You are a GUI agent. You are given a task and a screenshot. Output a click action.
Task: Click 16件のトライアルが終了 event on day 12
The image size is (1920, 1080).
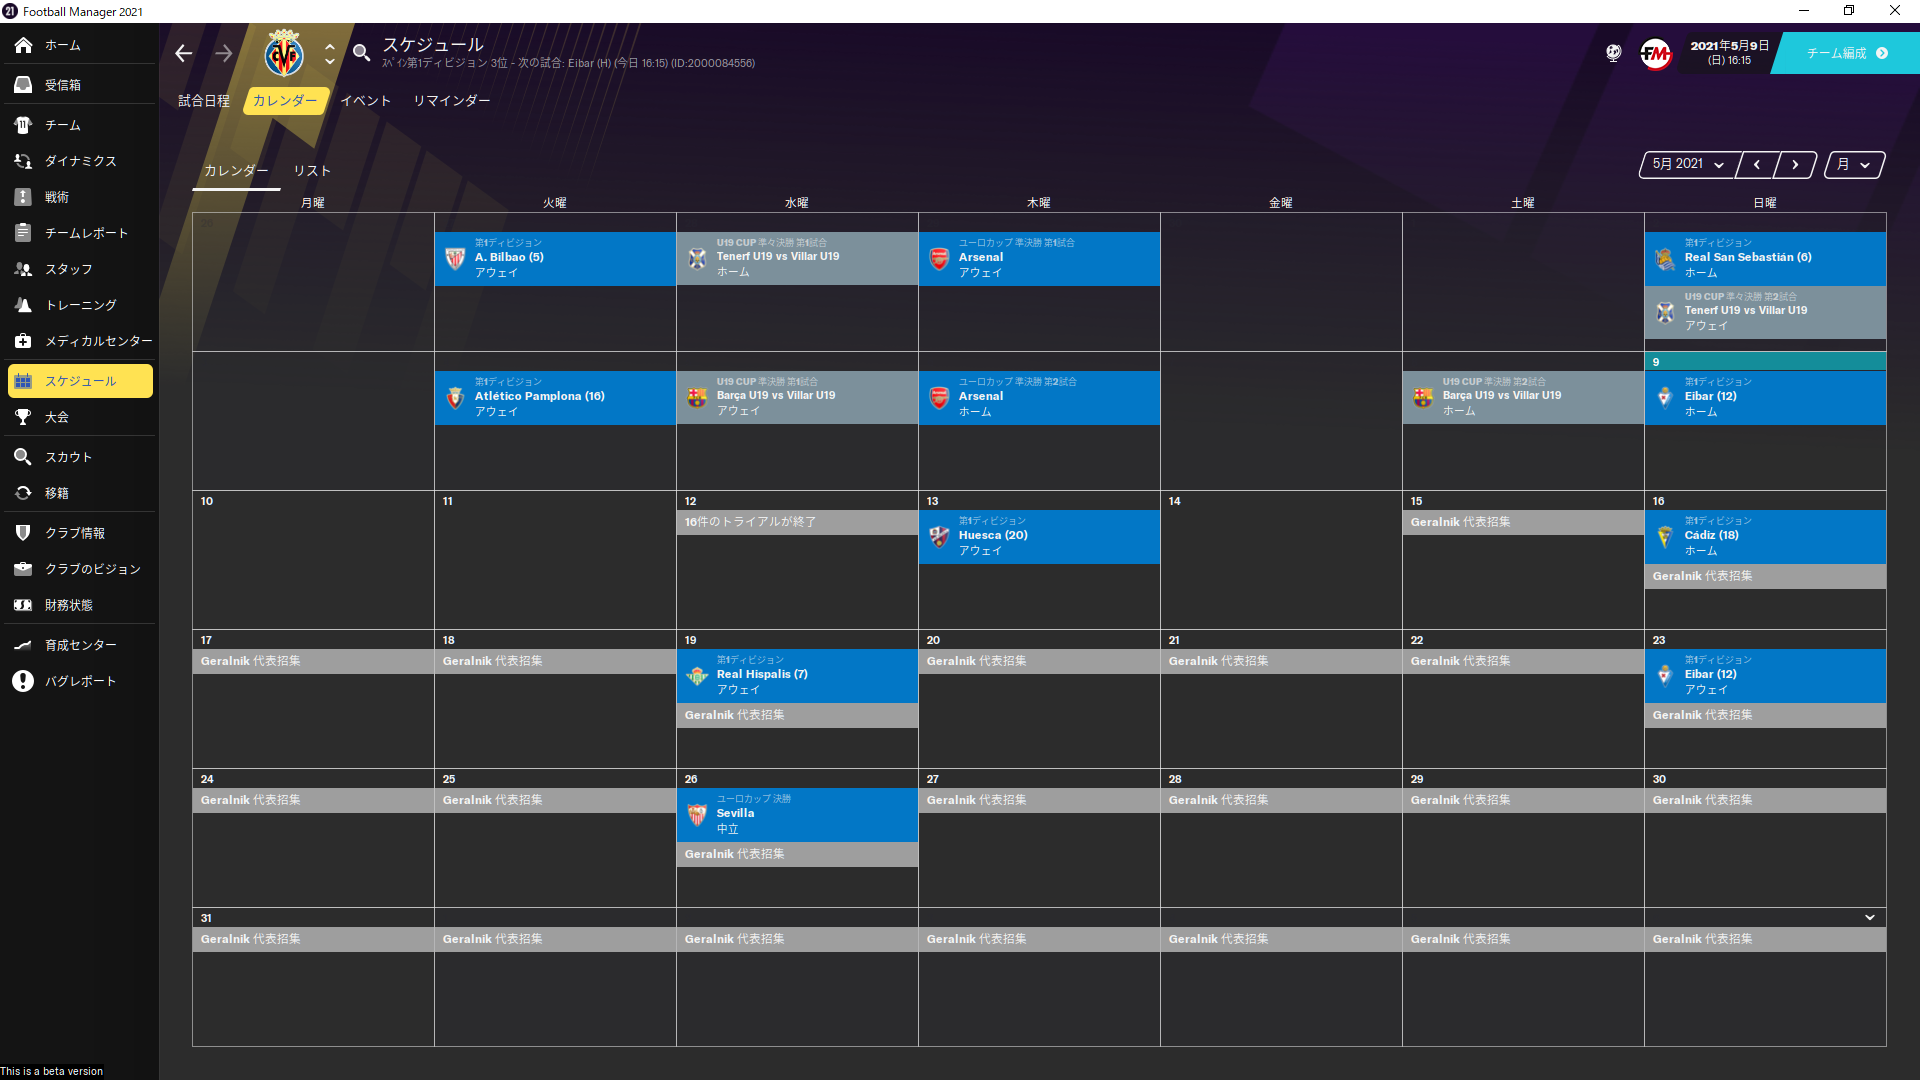797,522
